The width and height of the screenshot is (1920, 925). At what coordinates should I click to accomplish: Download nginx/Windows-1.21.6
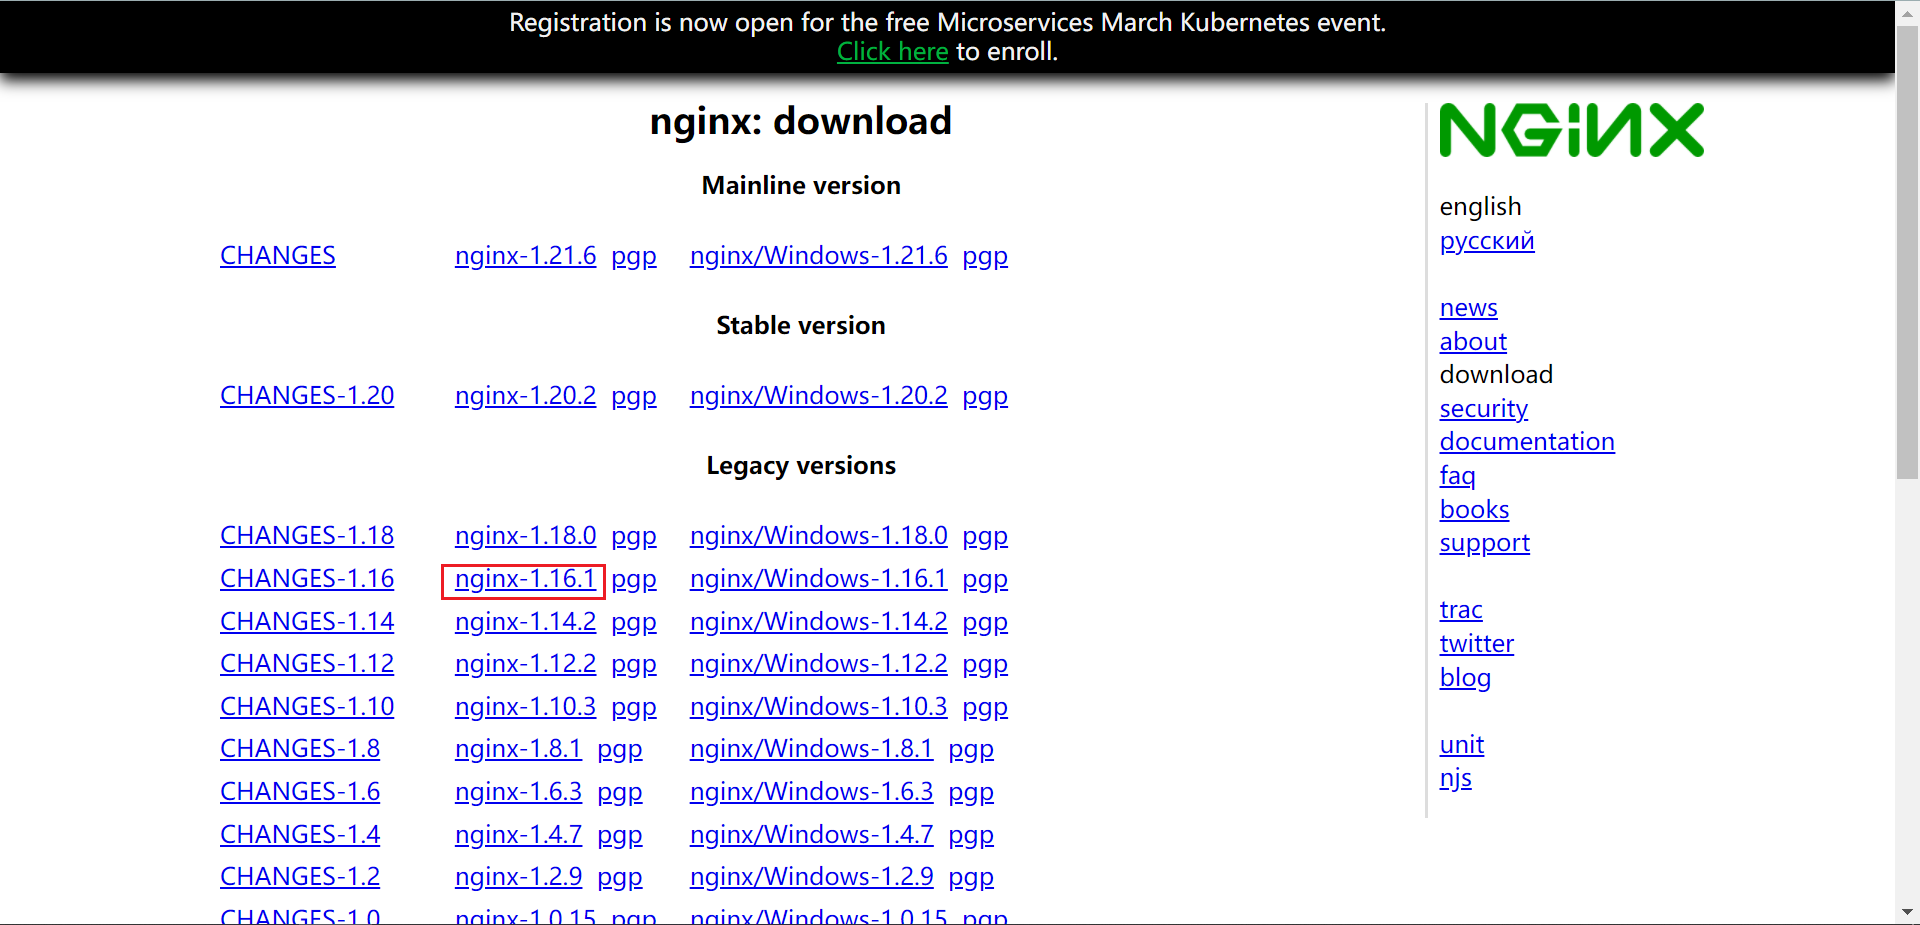[x=818, y=255]
